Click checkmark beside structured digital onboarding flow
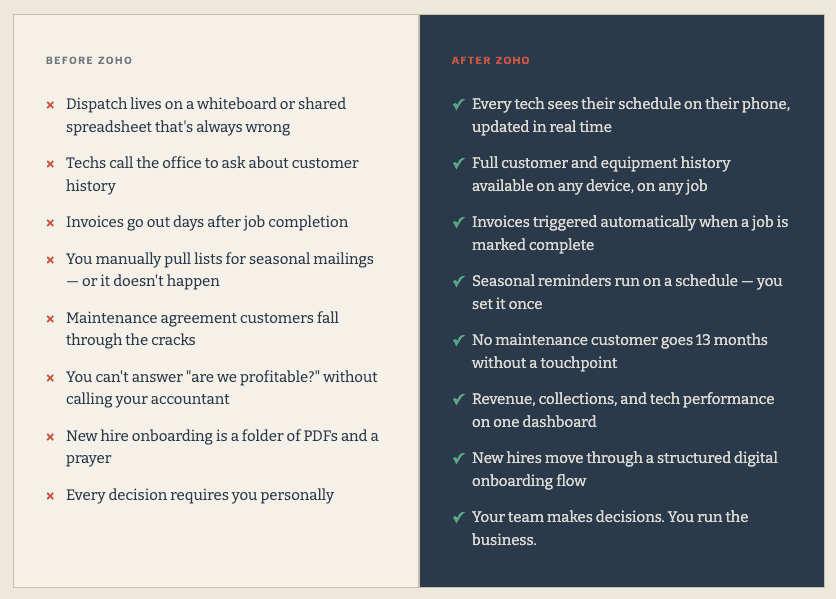Image resolution: width=836 pixels, height=599 pixels. [x=459, y=458]
